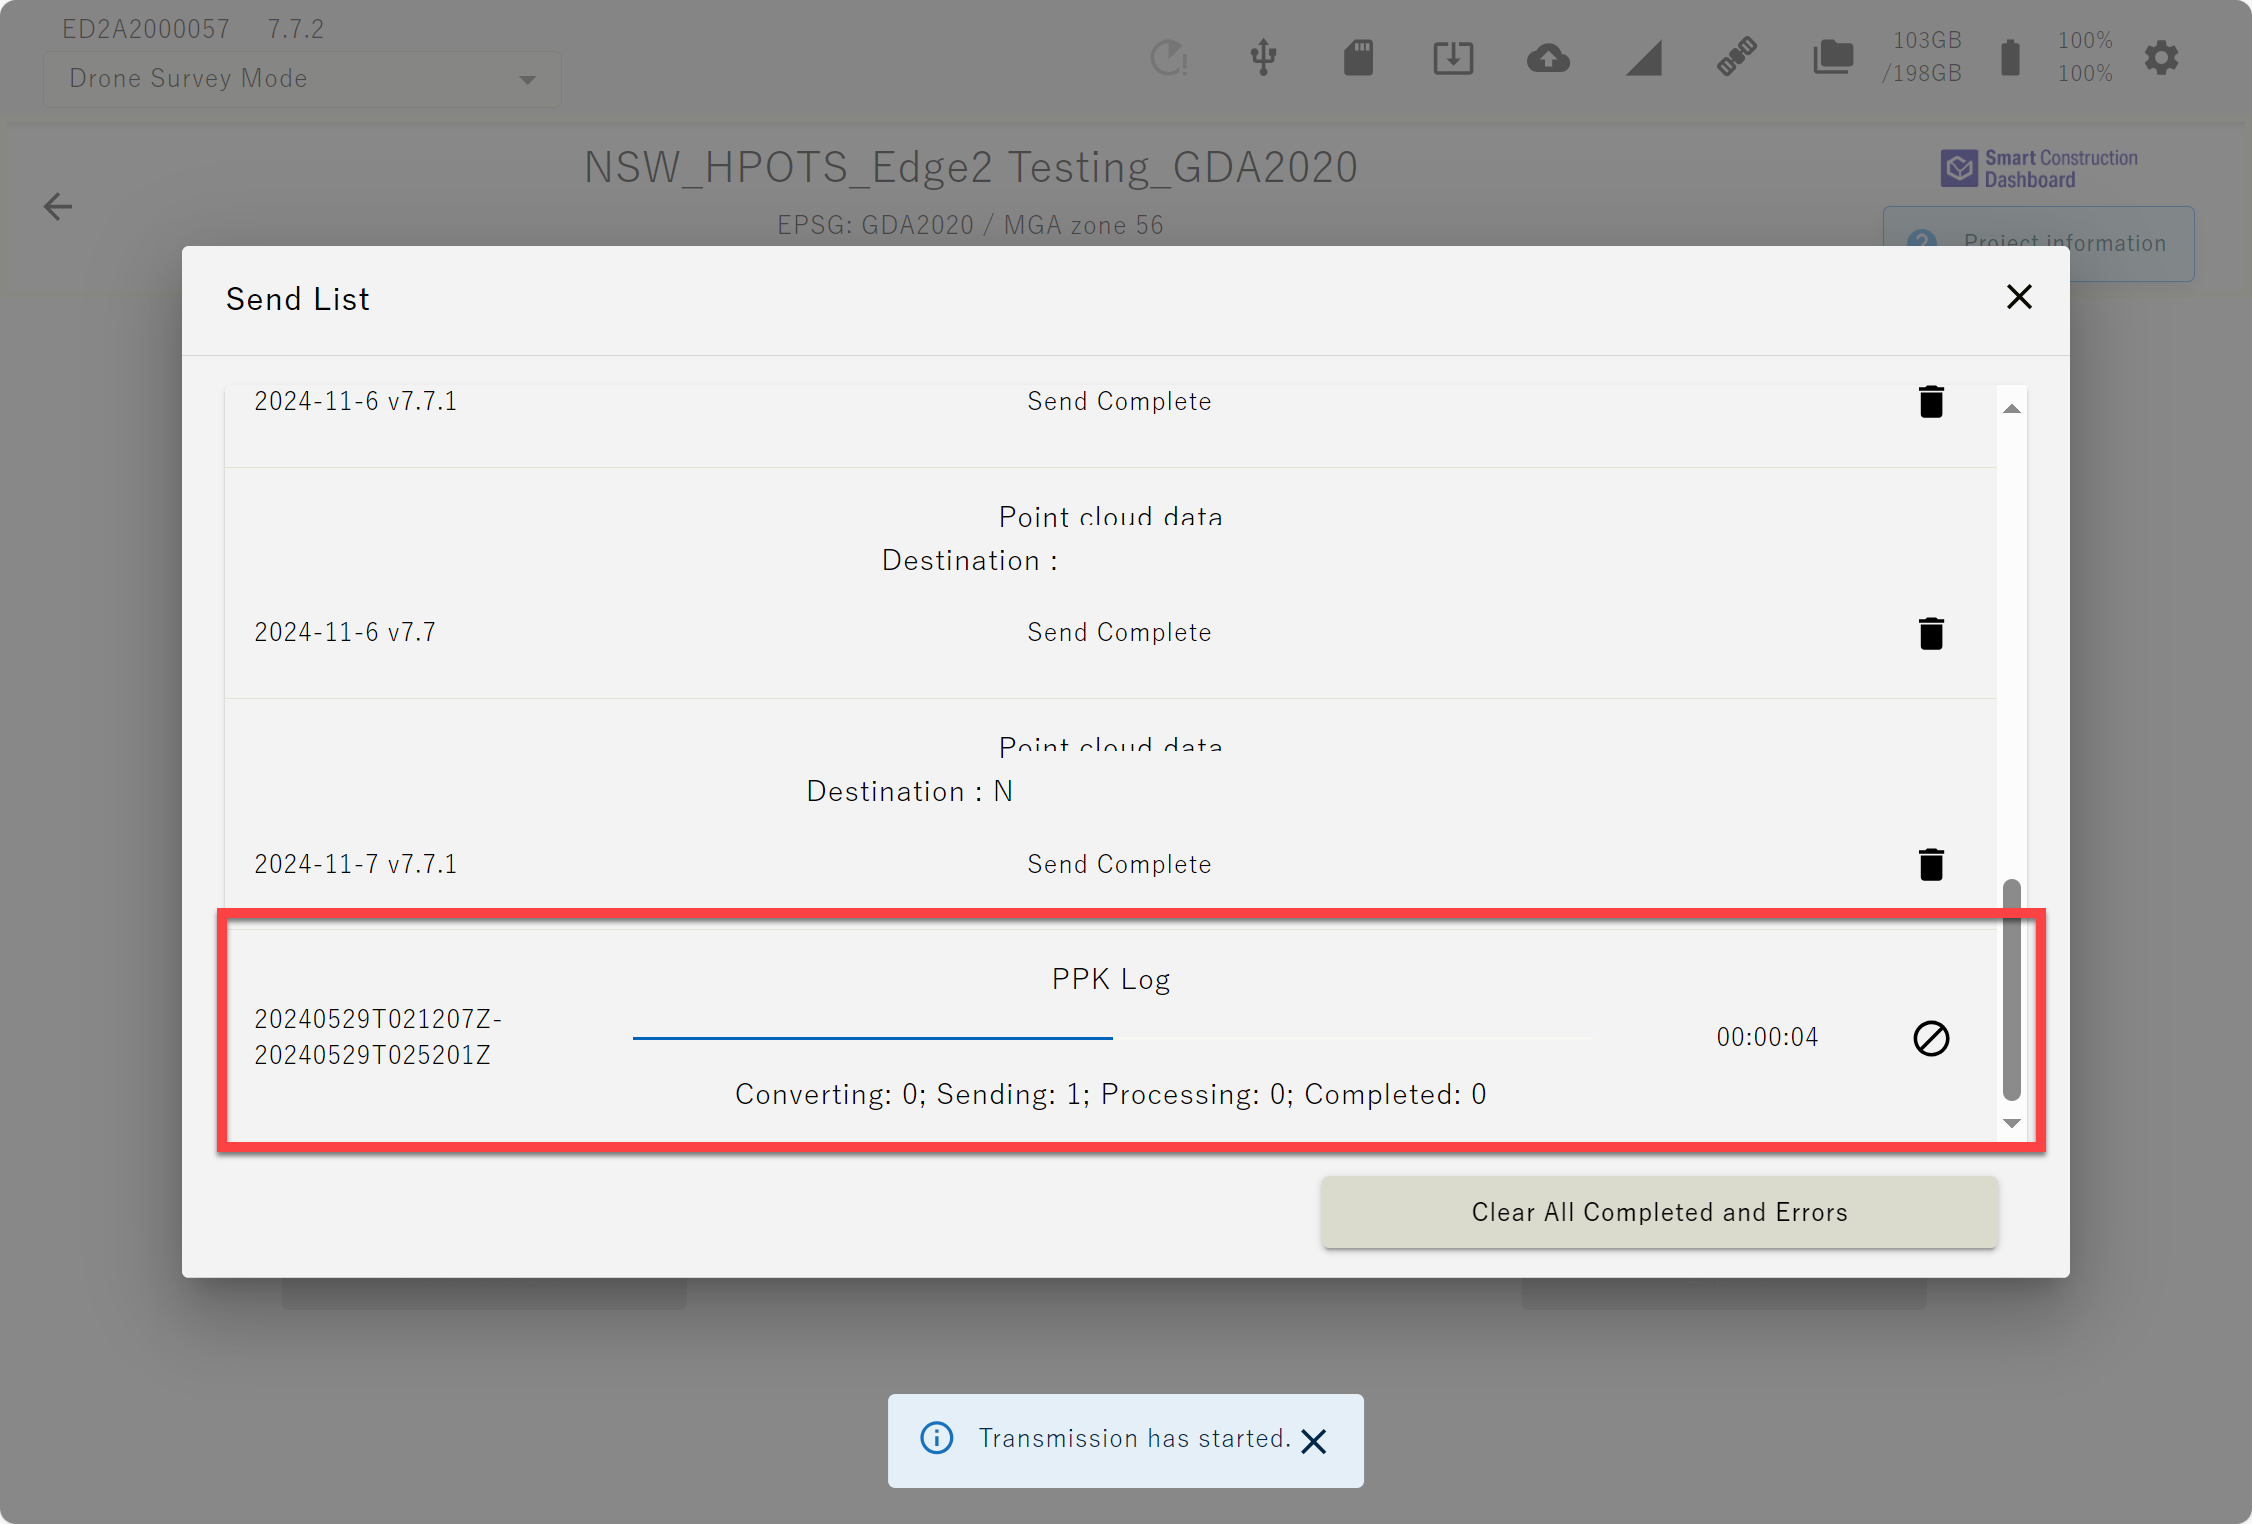Click the USB connection icon
This screenshot has height=1524, width=2252.
coord(1263,57)
